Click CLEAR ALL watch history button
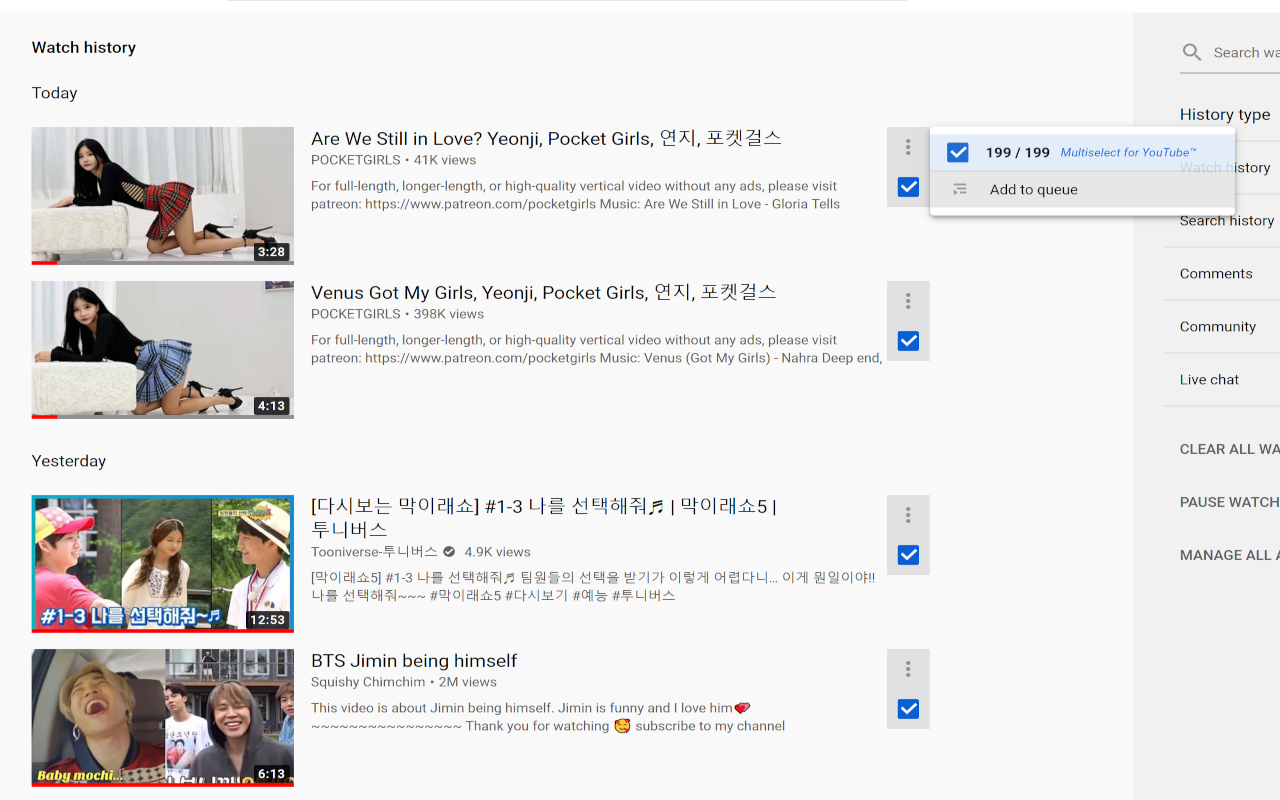The height and width of the screenshot is (800, 1280). (1229, 449)
